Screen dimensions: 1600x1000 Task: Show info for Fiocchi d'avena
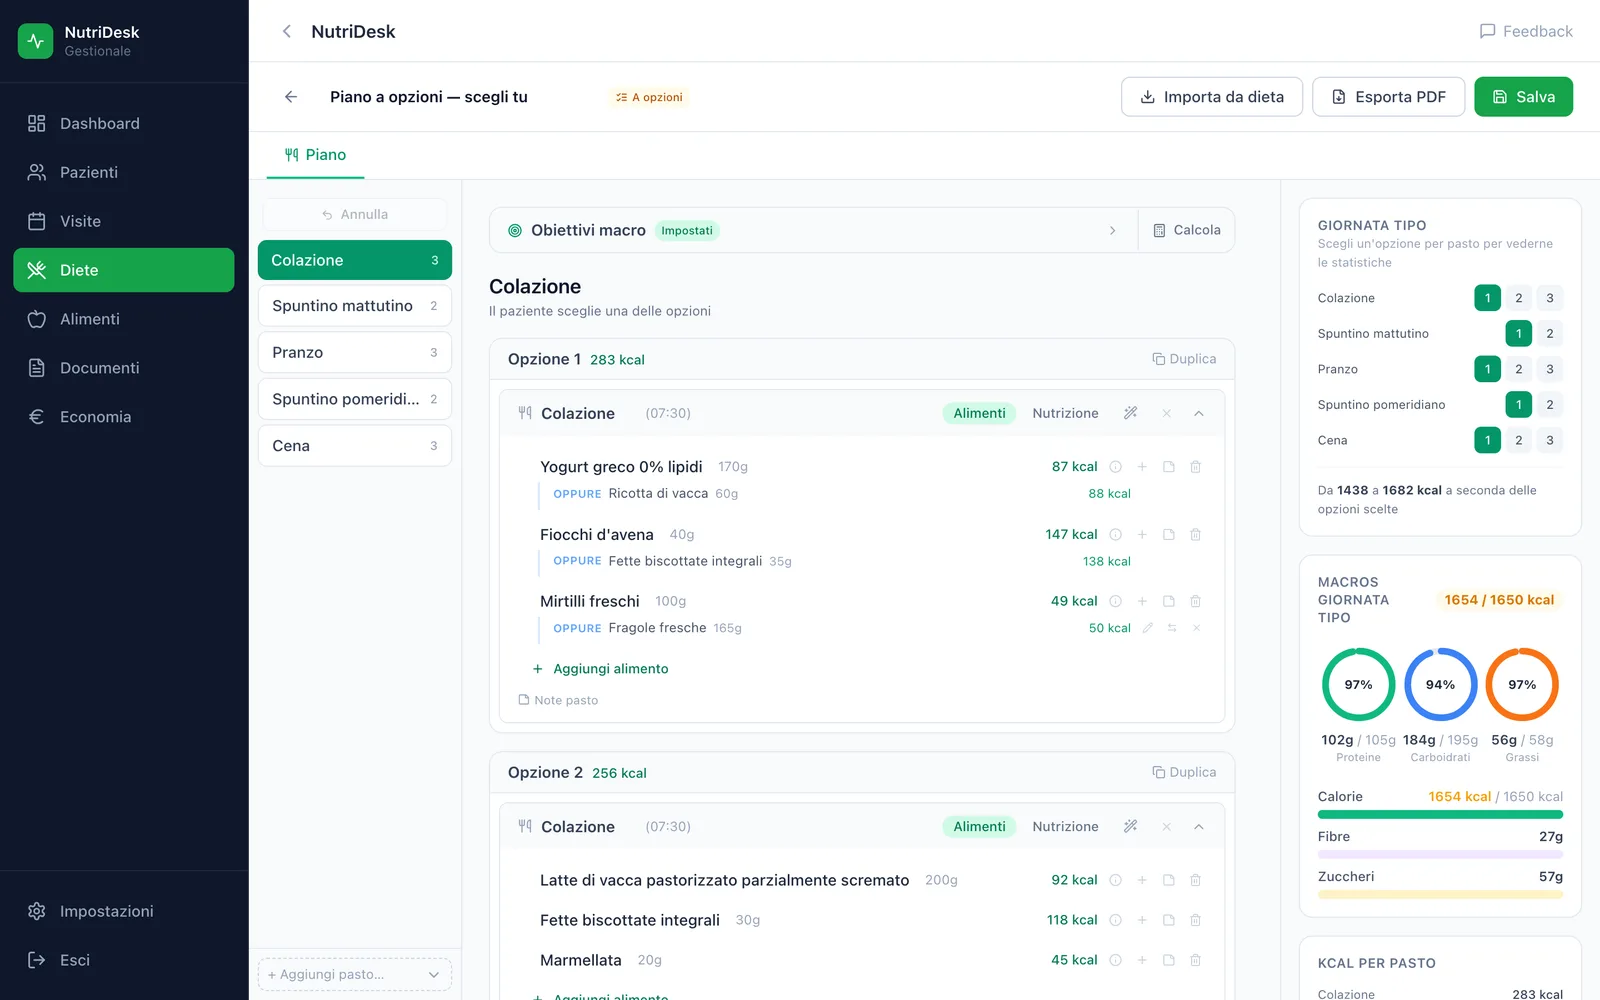[x=1115, y=535]
